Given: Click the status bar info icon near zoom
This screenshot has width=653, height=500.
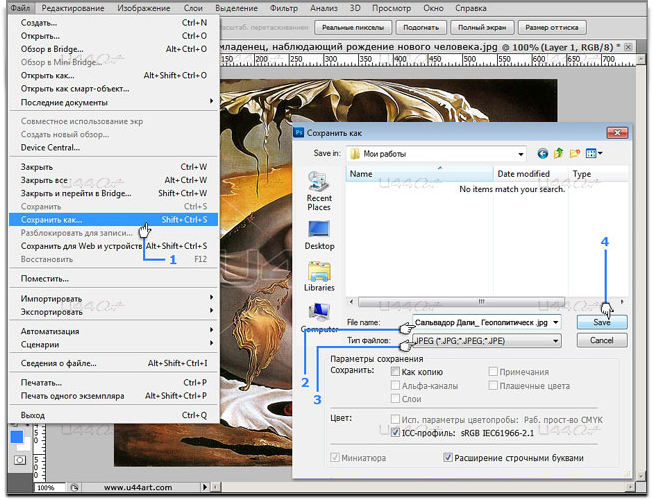Looking at the screenshot, I should pos(74,487).
